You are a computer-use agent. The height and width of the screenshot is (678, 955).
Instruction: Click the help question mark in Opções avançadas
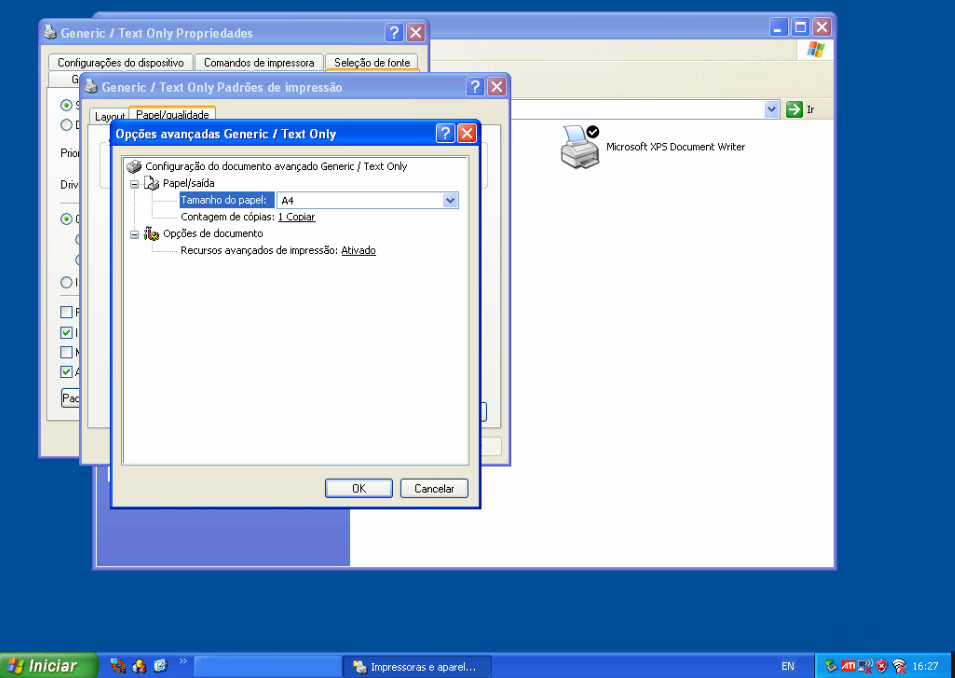(446, 134)
